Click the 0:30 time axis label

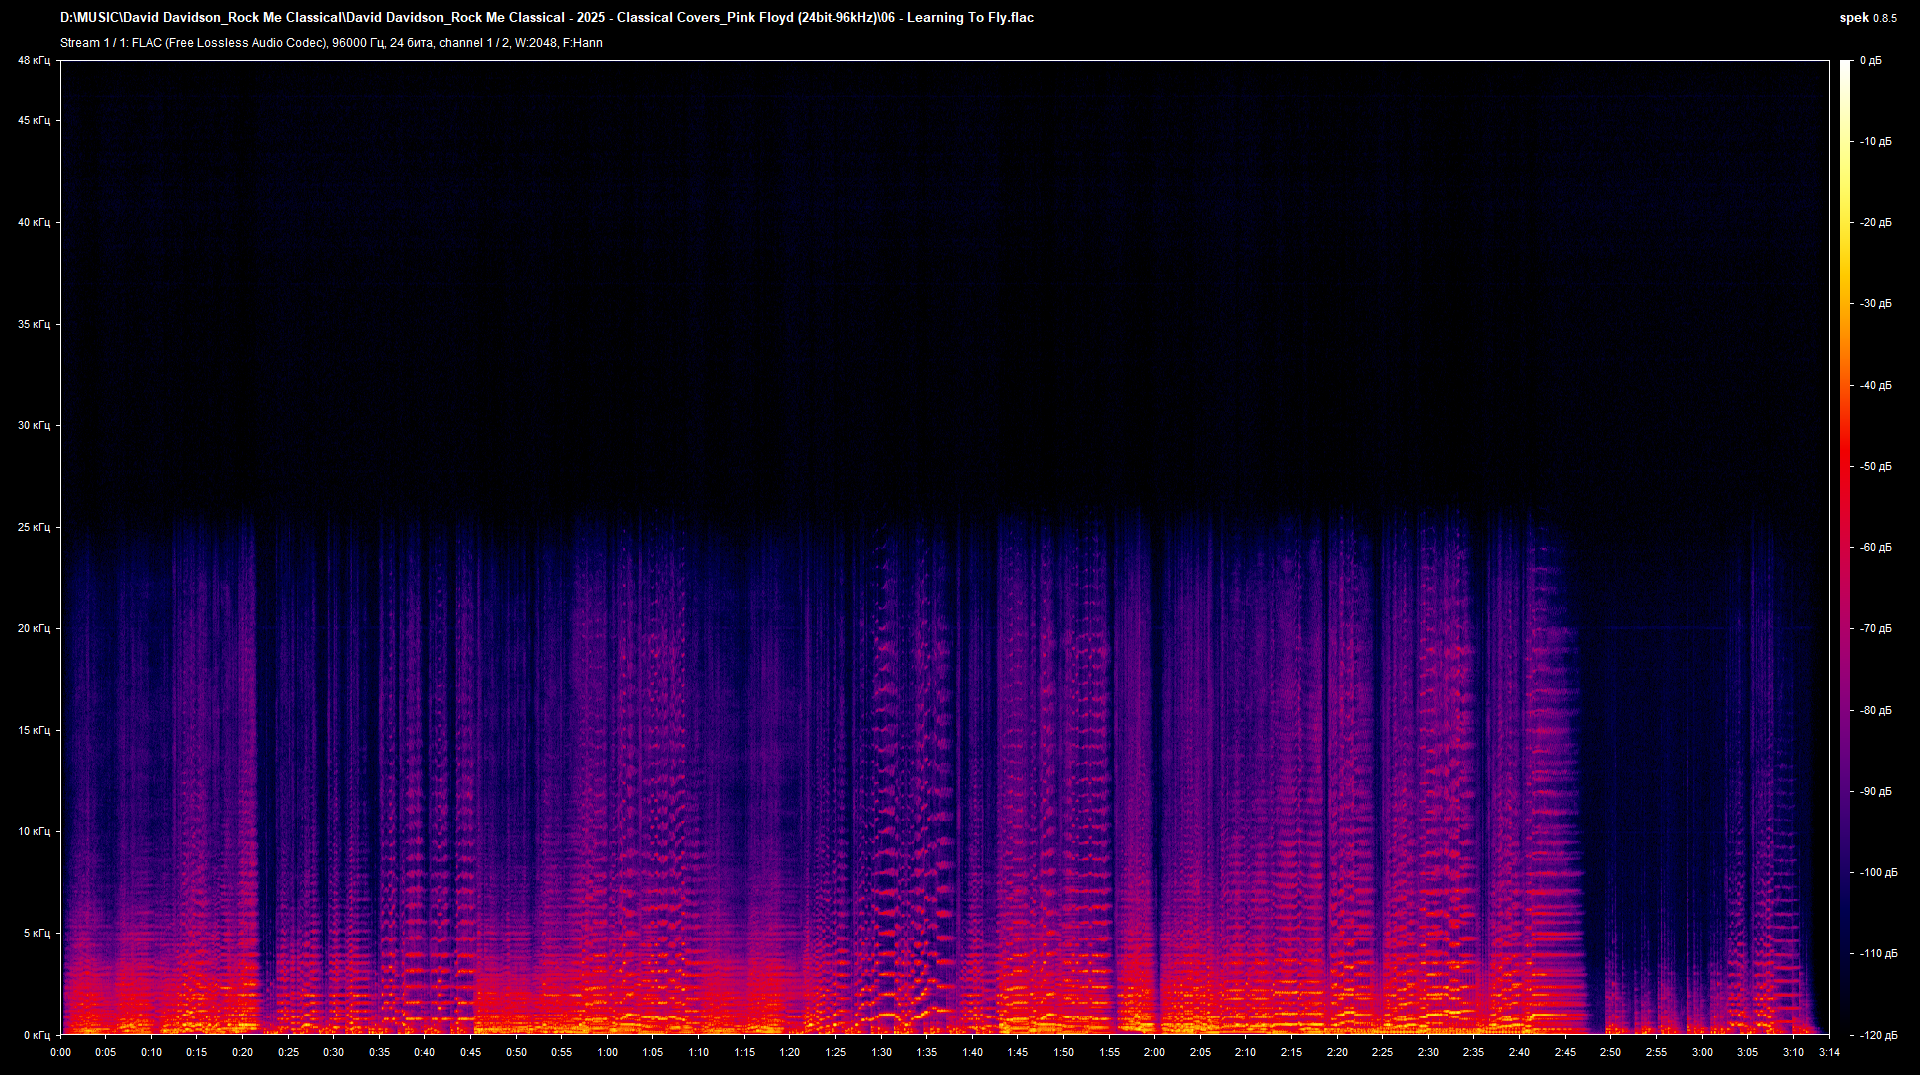click(x=334, y=1052)
